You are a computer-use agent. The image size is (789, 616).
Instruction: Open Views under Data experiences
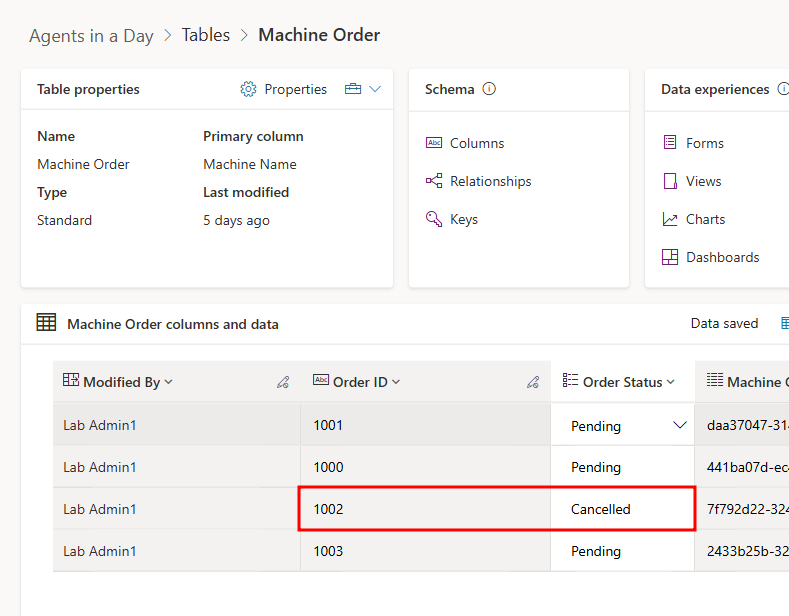[x=703, y=181]
